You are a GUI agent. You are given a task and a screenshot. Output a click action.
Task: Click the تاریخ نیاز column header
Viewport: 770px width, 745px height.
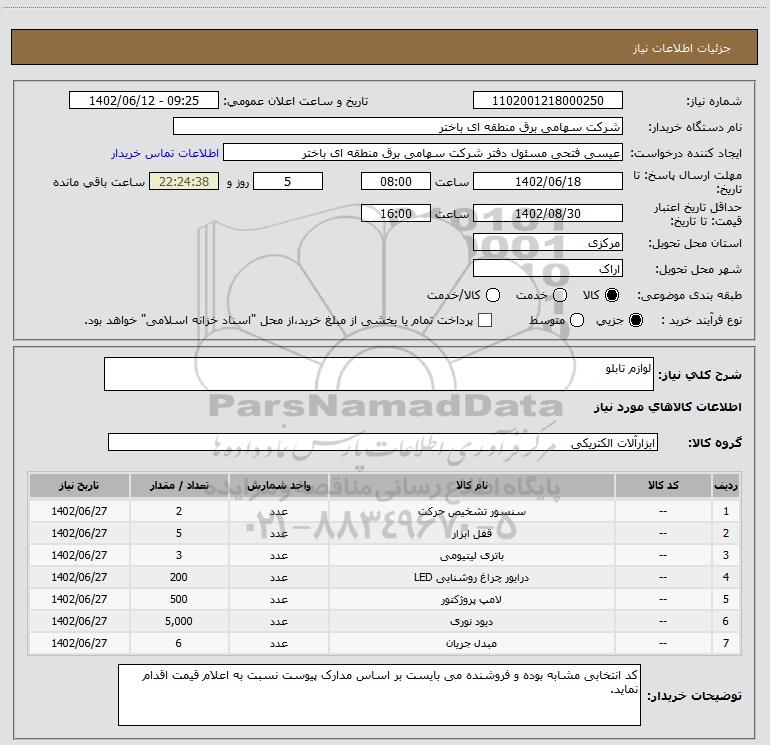click(x=79, y=485)
